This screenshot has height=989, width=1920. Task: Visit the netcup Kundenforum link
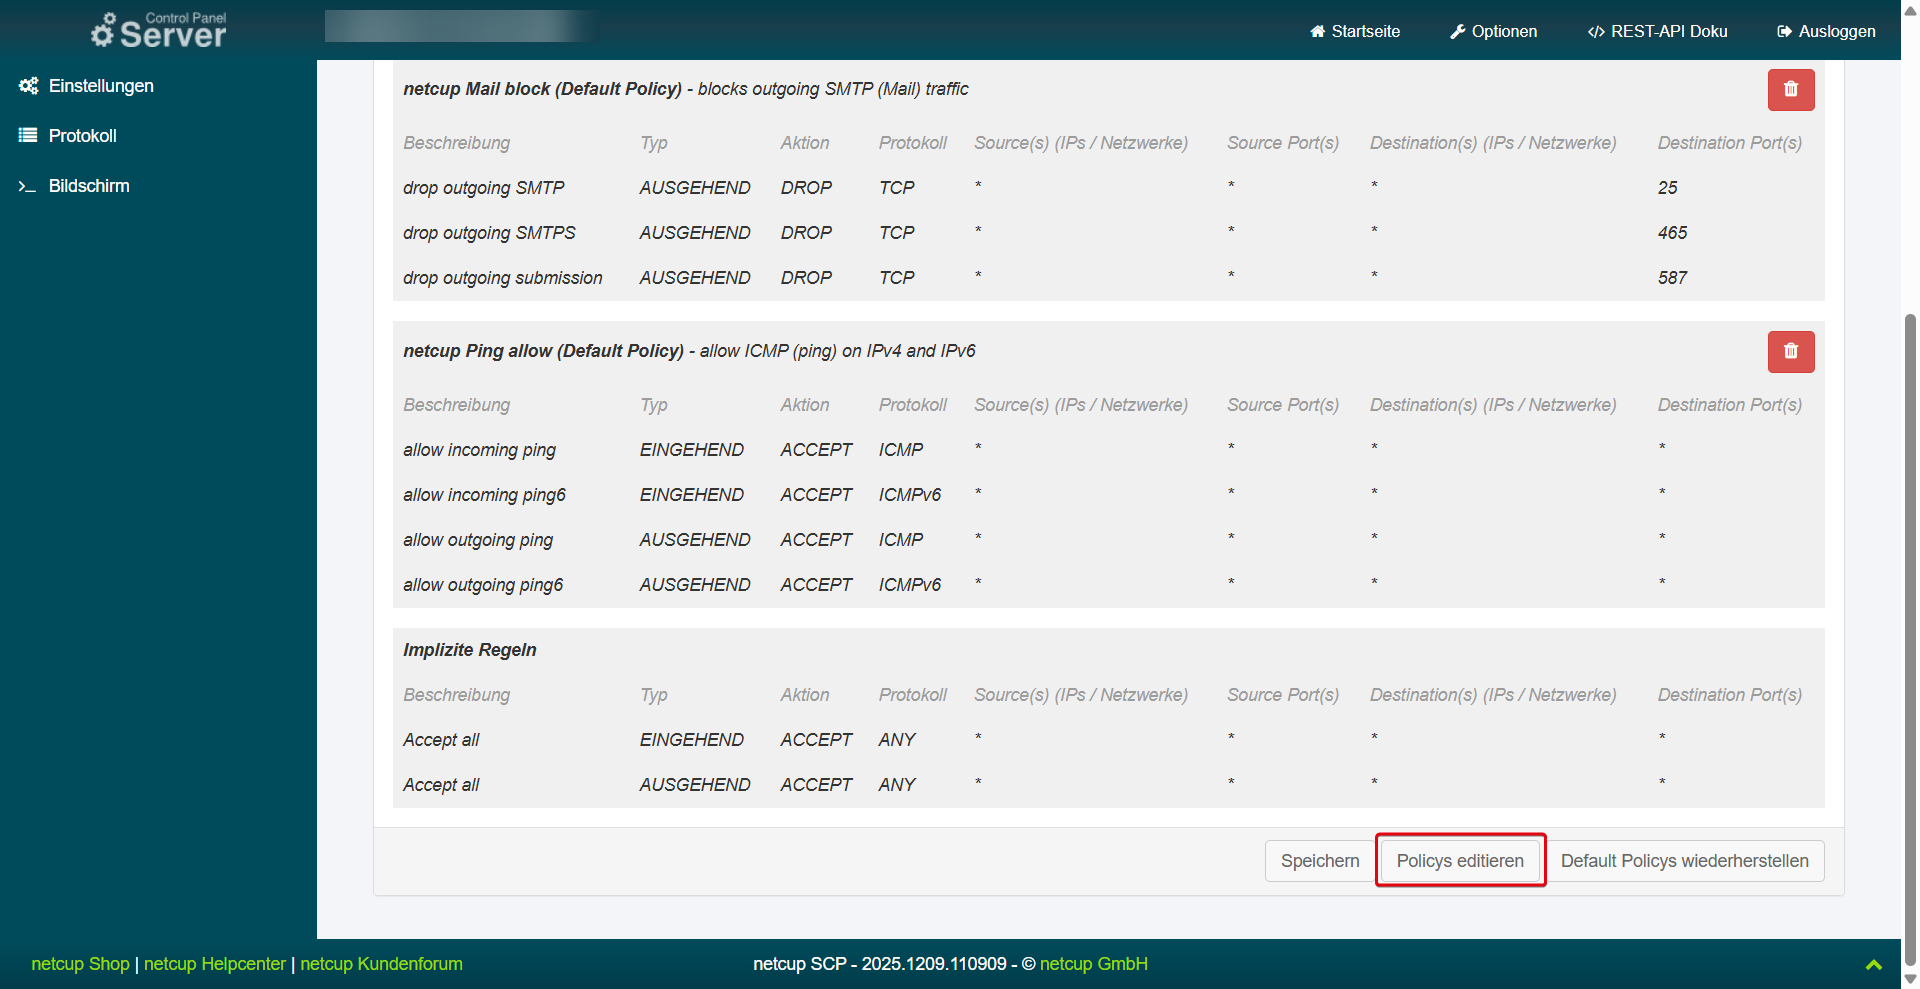coord(381,964)
